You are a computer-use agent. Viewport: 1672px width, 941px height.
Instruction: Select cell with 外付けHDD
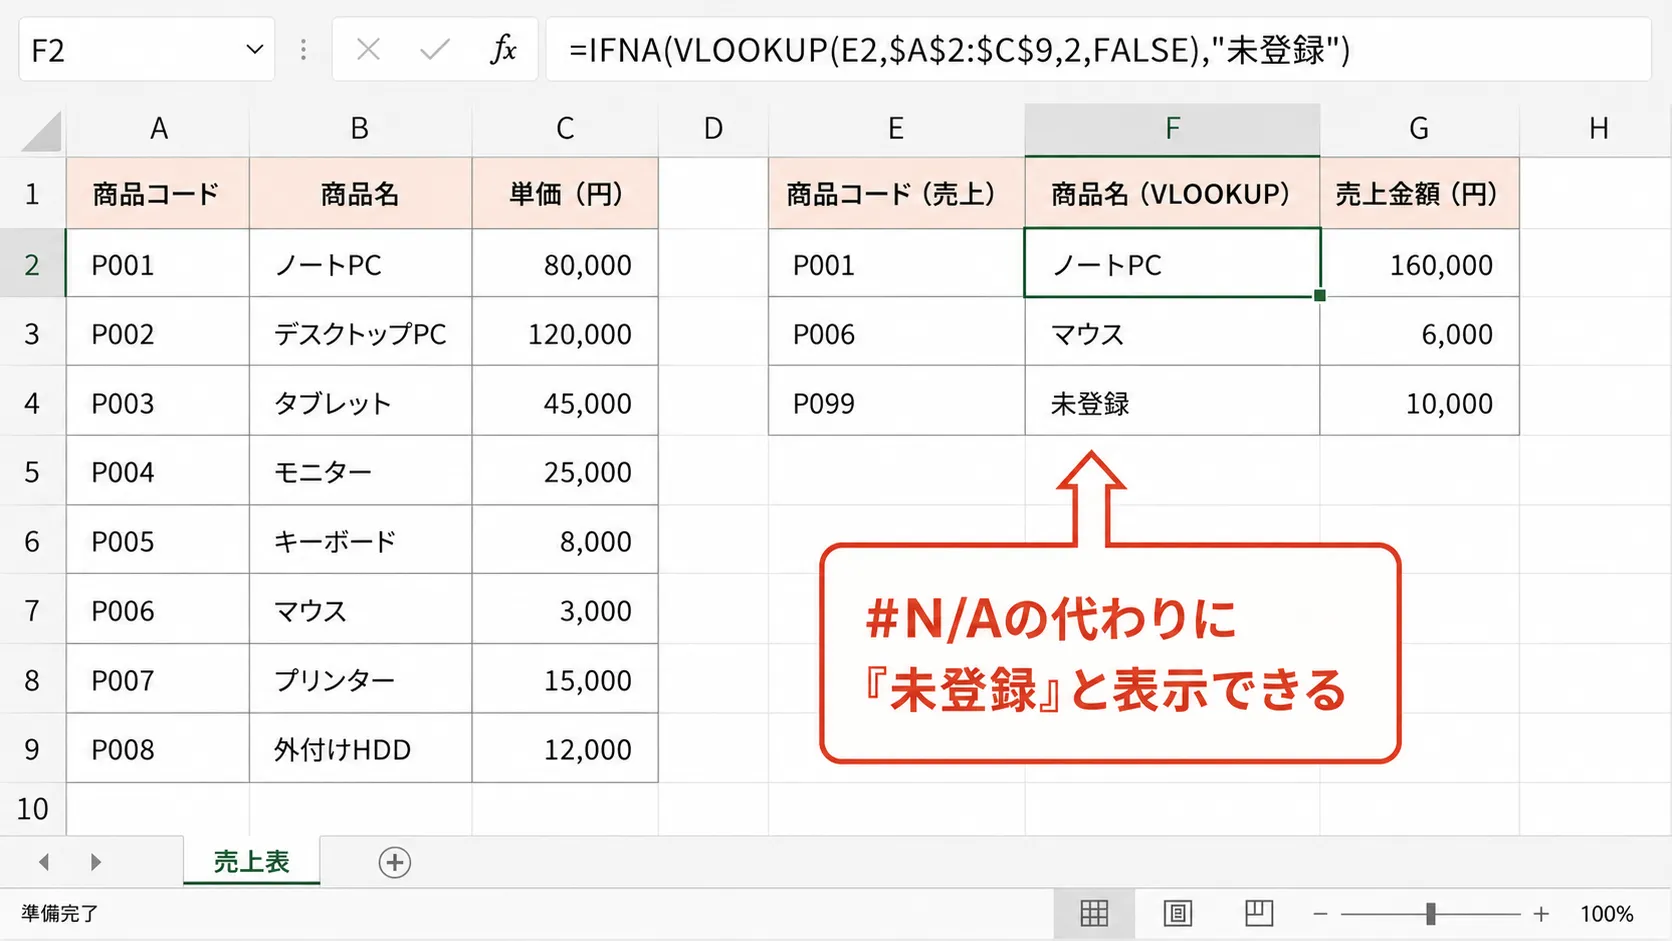[360, 749]
